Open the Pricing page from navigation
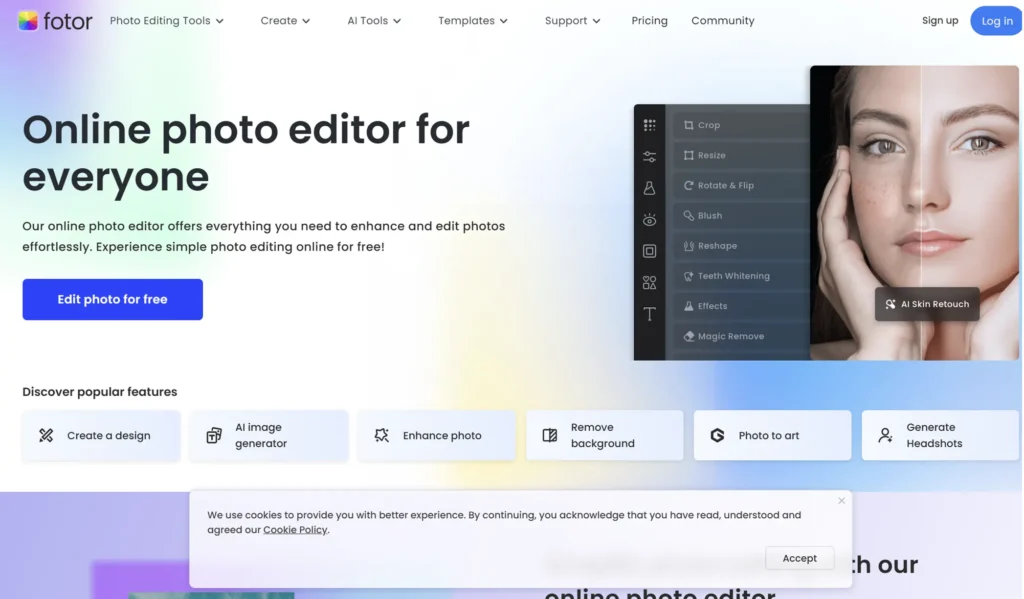The width and height of the screenshot is (1024, 599). point(649,21)
